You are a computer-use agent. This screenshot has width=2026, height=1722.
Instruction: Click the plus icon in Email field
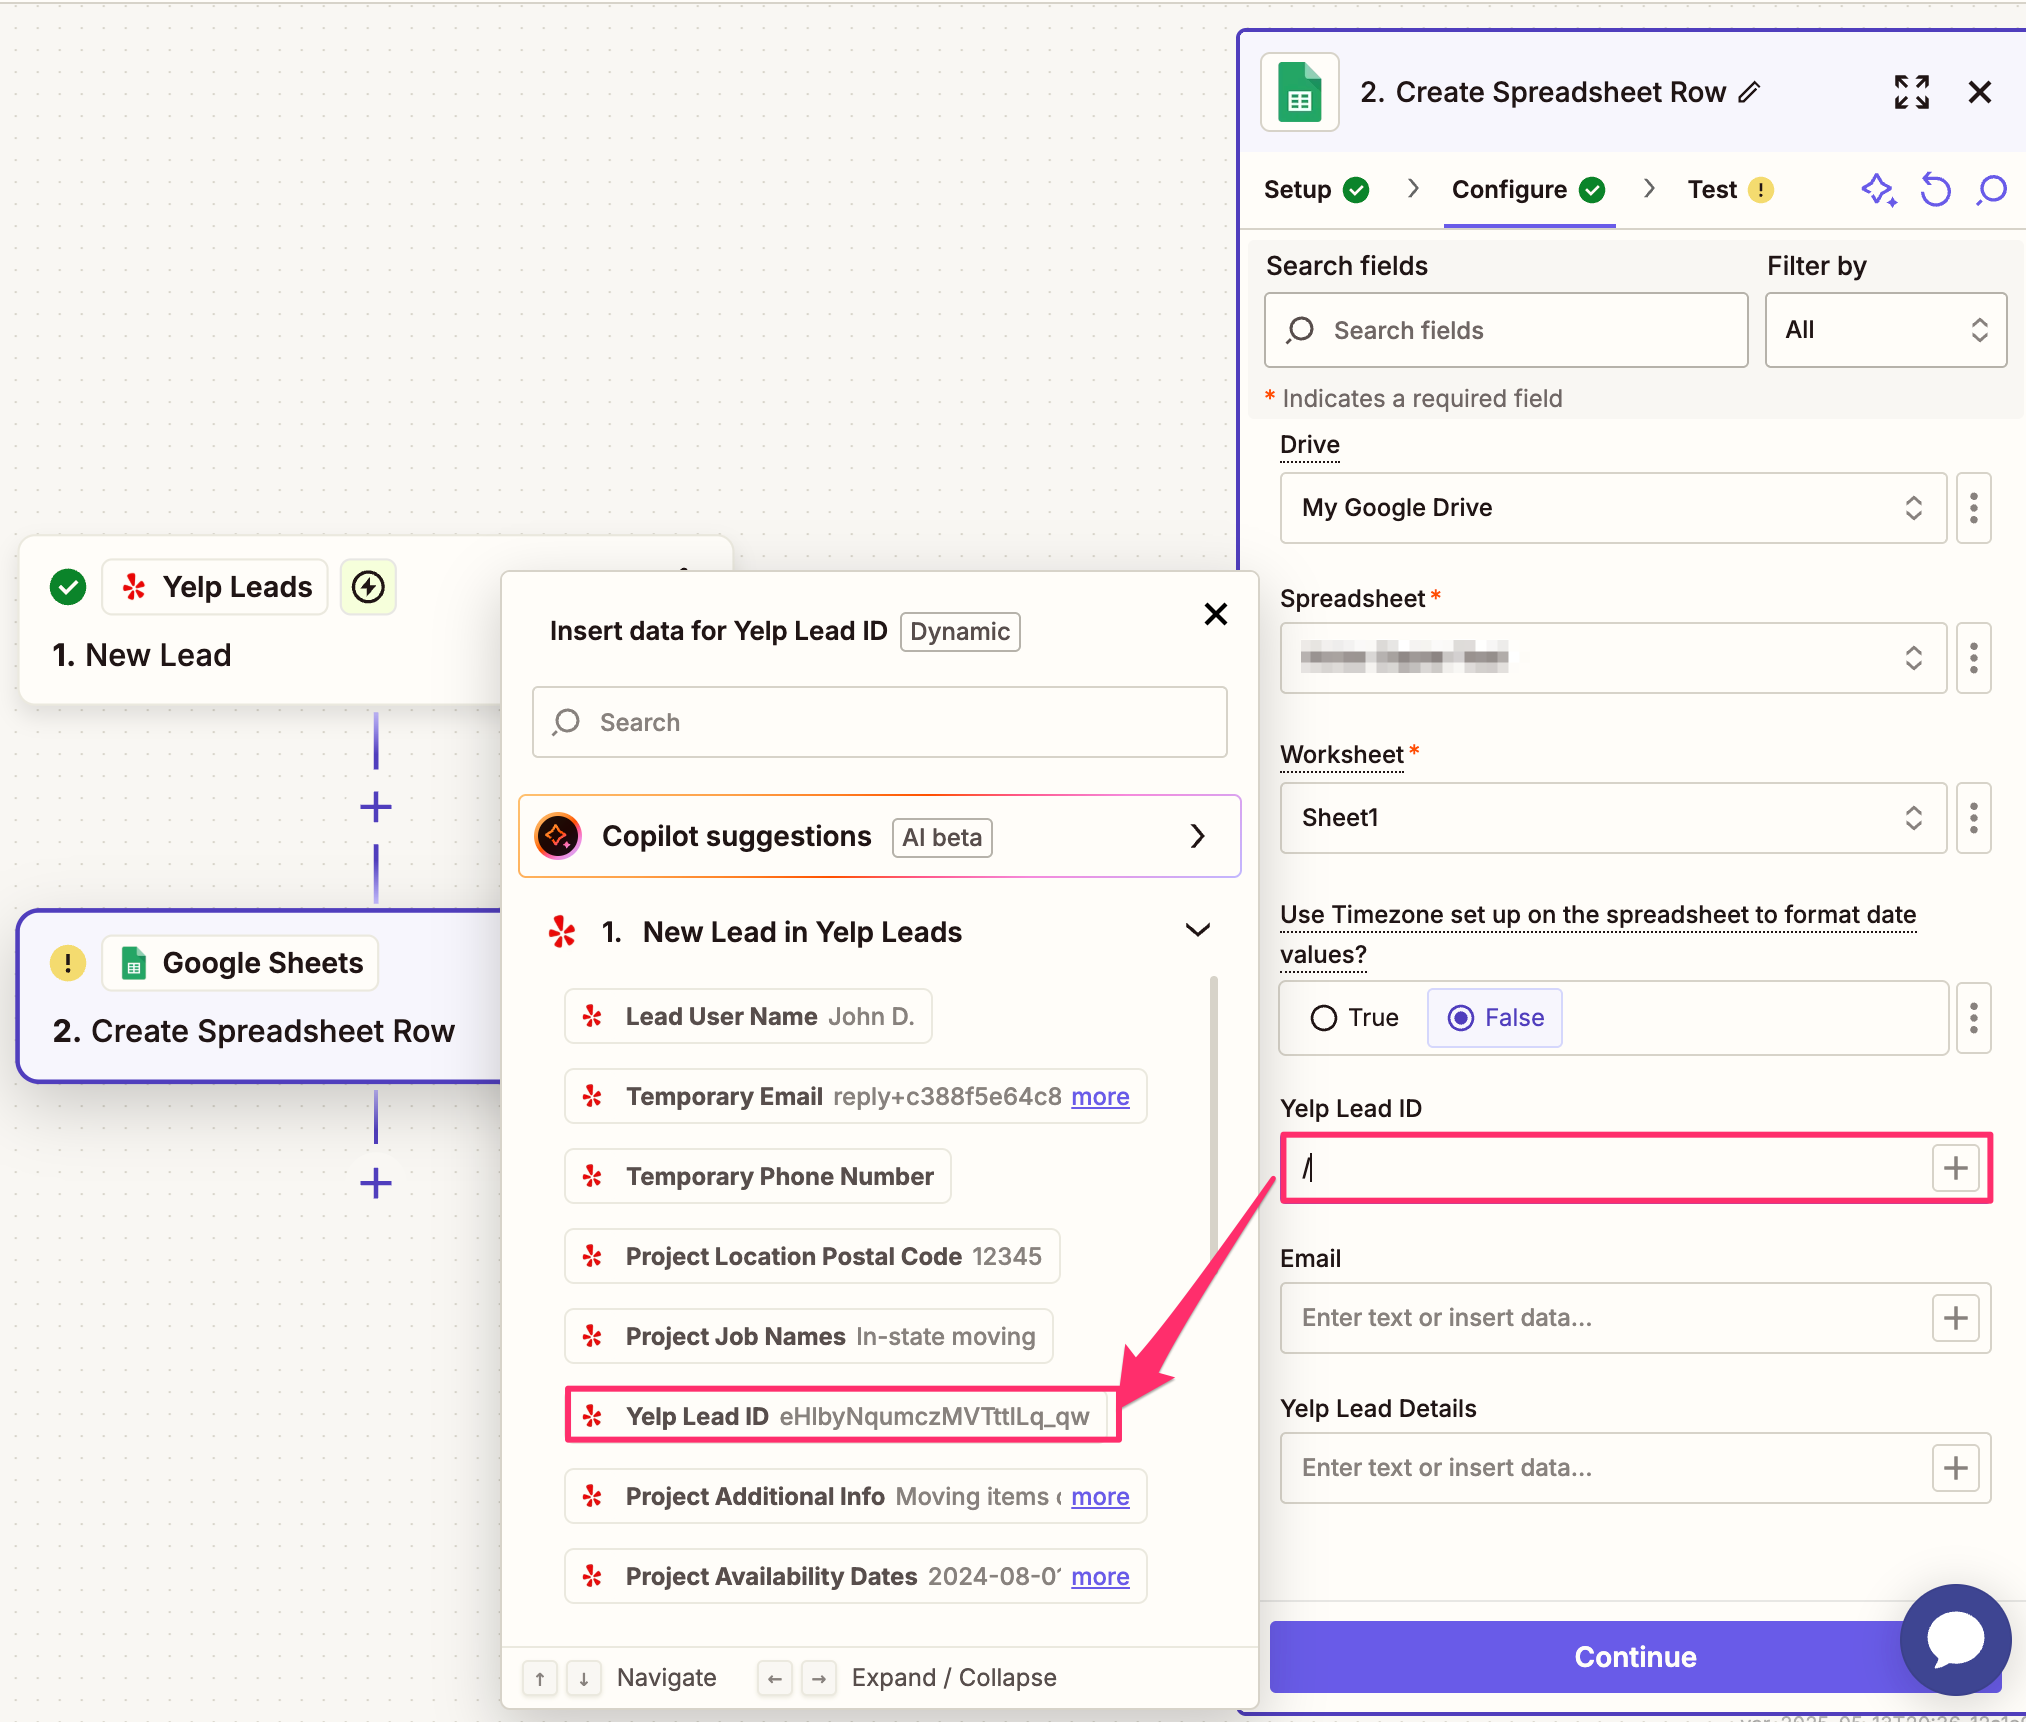pyautogui.click(x=1955, y=1318)
